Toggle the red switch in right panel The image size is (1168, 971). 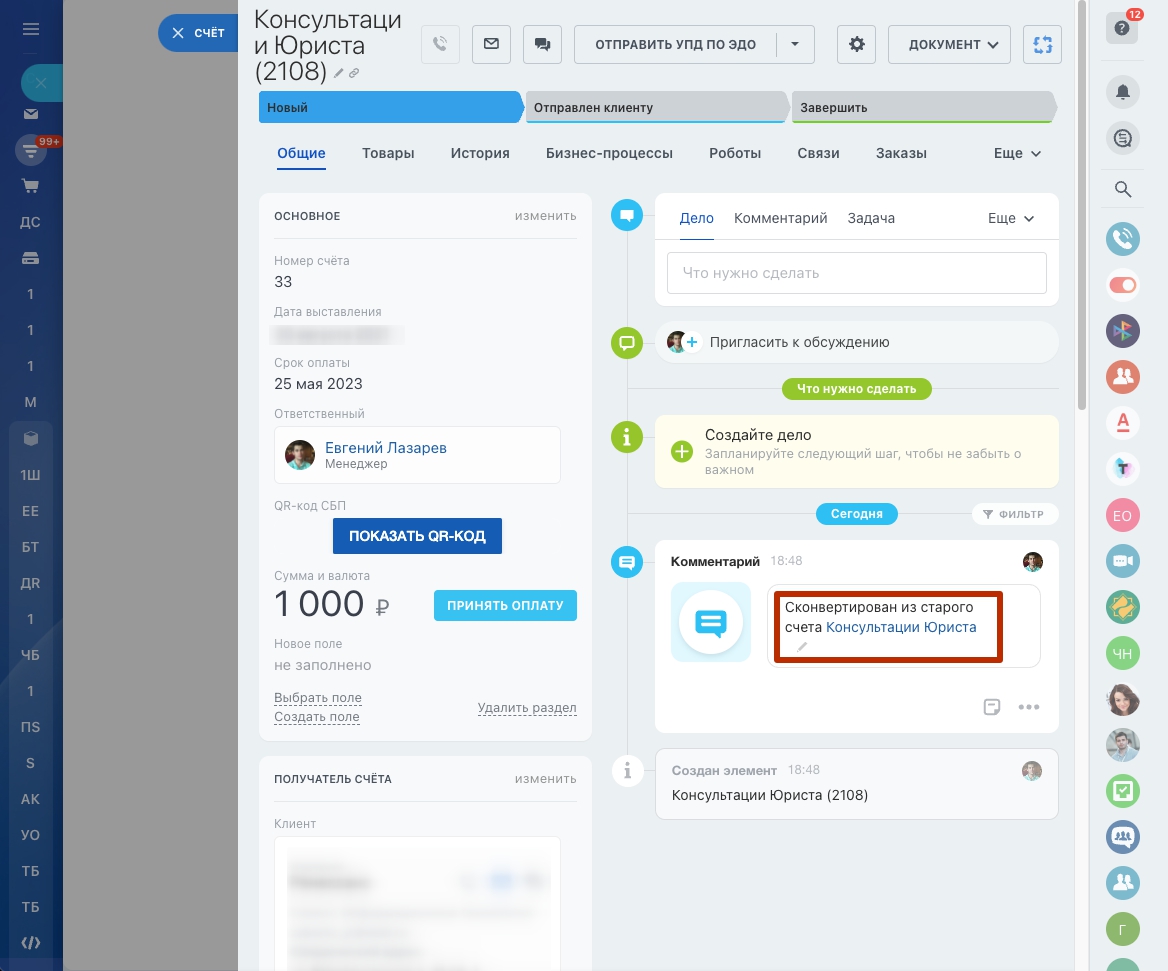coord(1123,285)
